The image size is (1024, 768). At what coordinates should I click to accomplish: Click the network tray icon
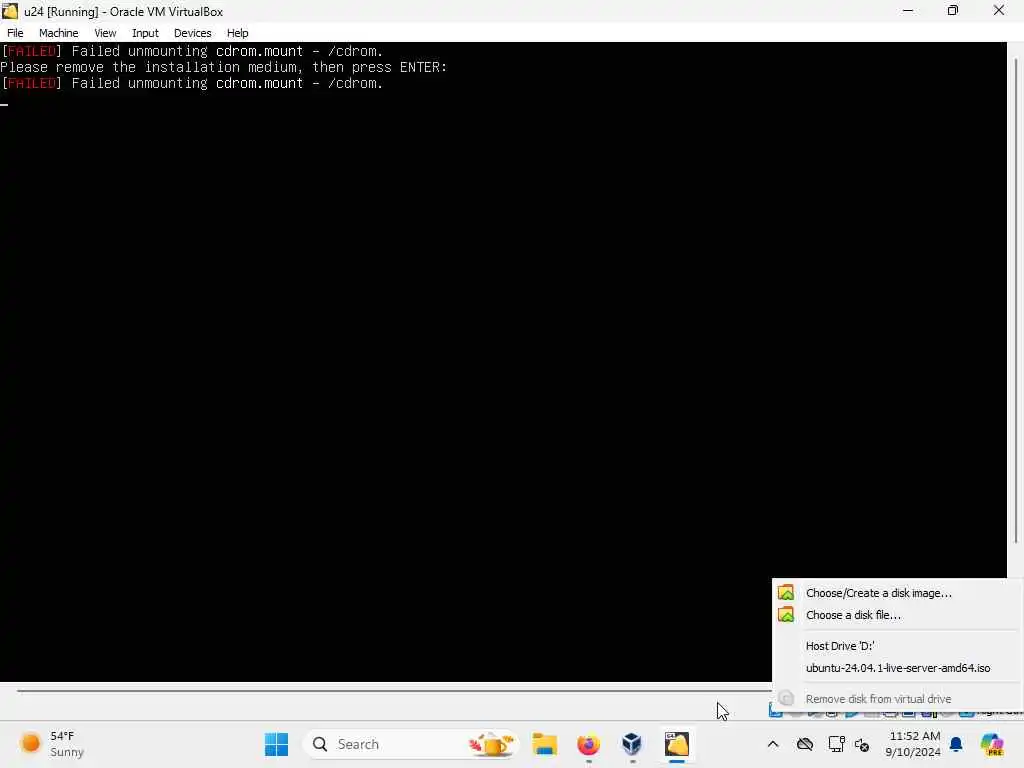point(836,744)
